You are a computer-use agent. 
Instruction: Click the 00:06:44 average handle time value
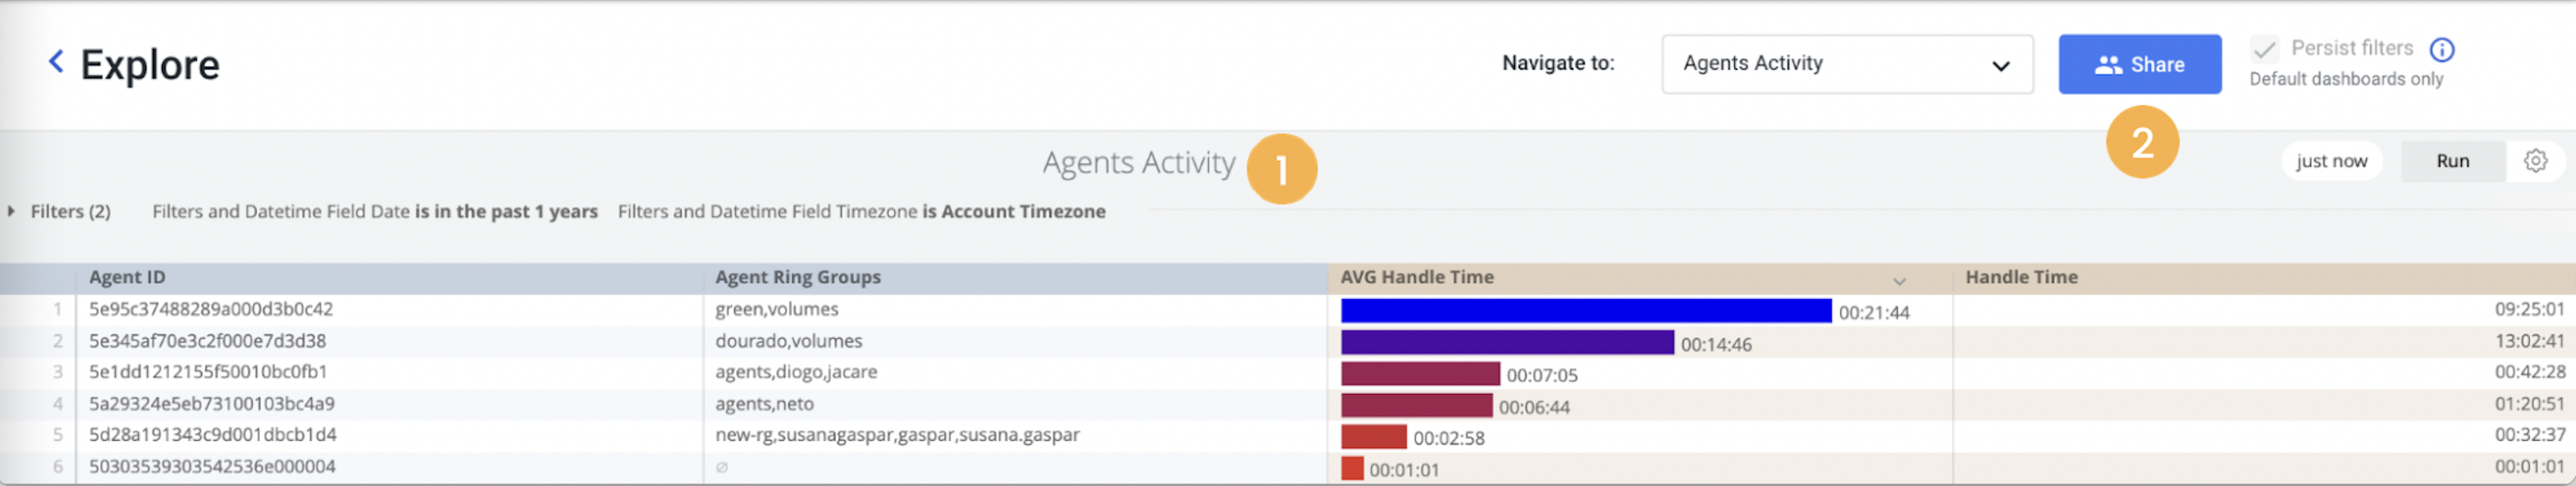coord(1533,408)
